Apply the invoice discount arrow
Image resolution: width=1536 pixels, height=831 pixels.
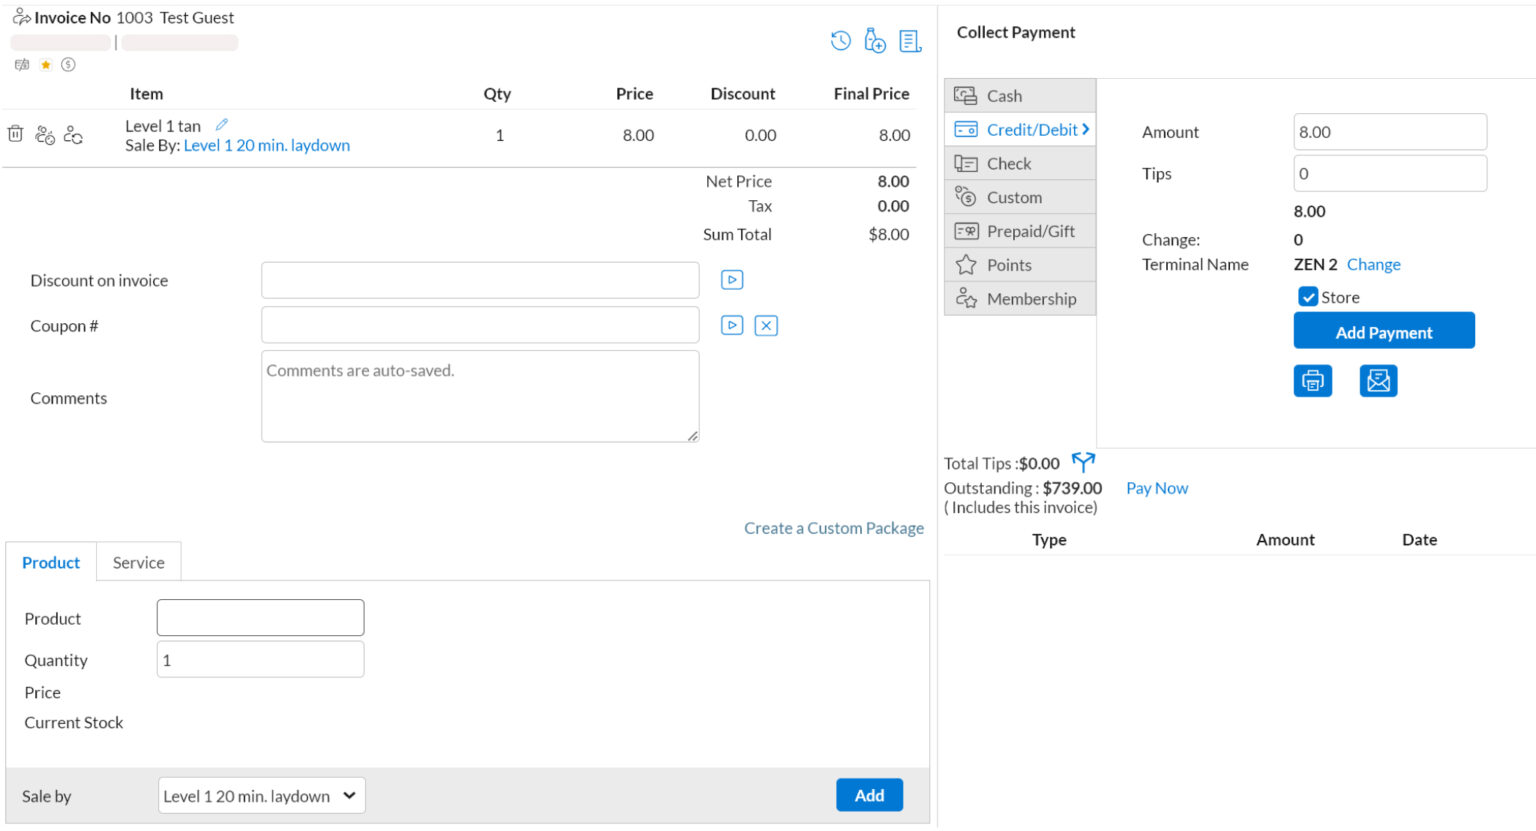[x=731, y=279]
